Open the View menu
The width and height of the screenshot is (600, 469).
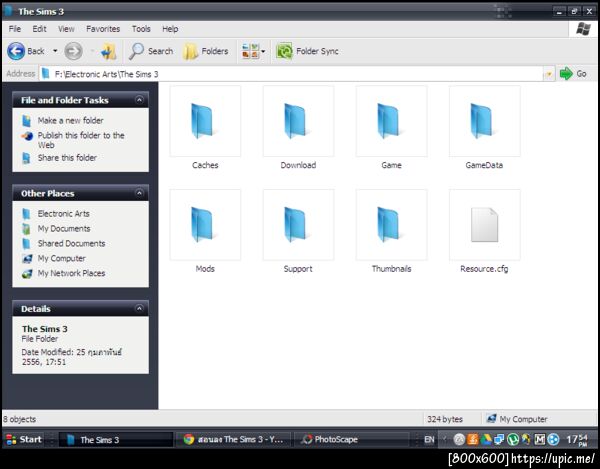[66, 29]
